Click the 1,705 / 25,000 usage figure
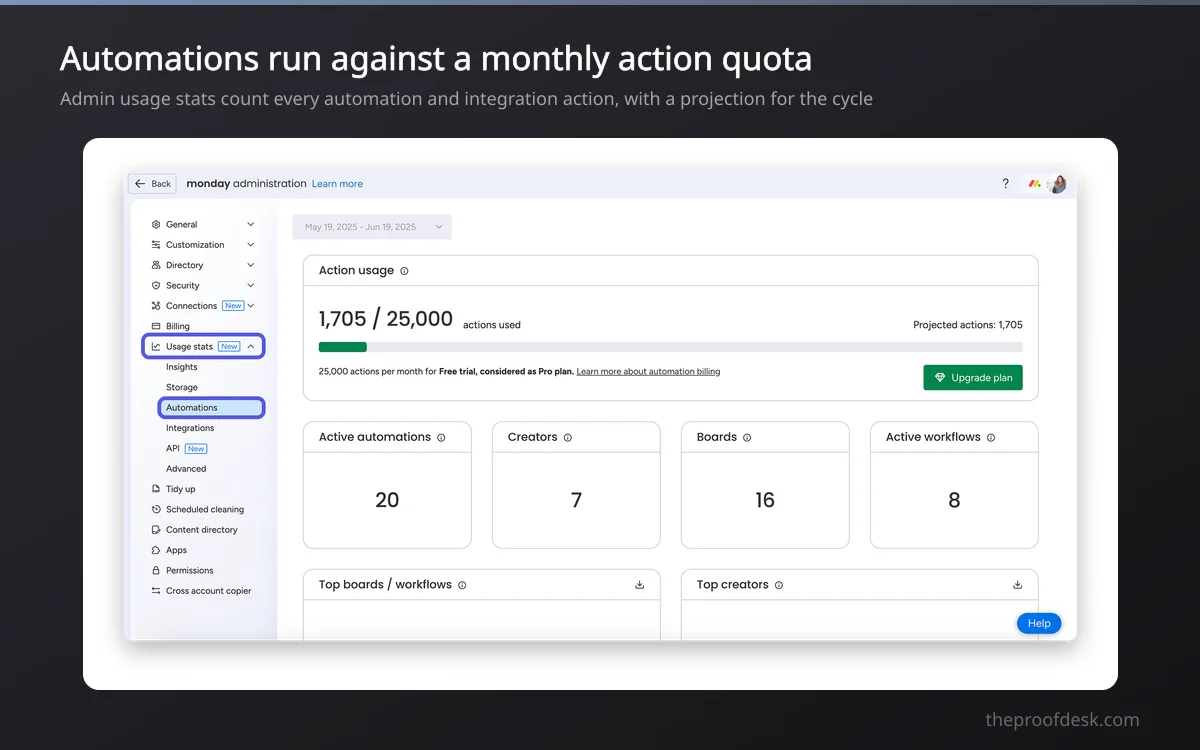Image resolution: width=1200 pixels, height=750 pixels. (x=386, y=319)
